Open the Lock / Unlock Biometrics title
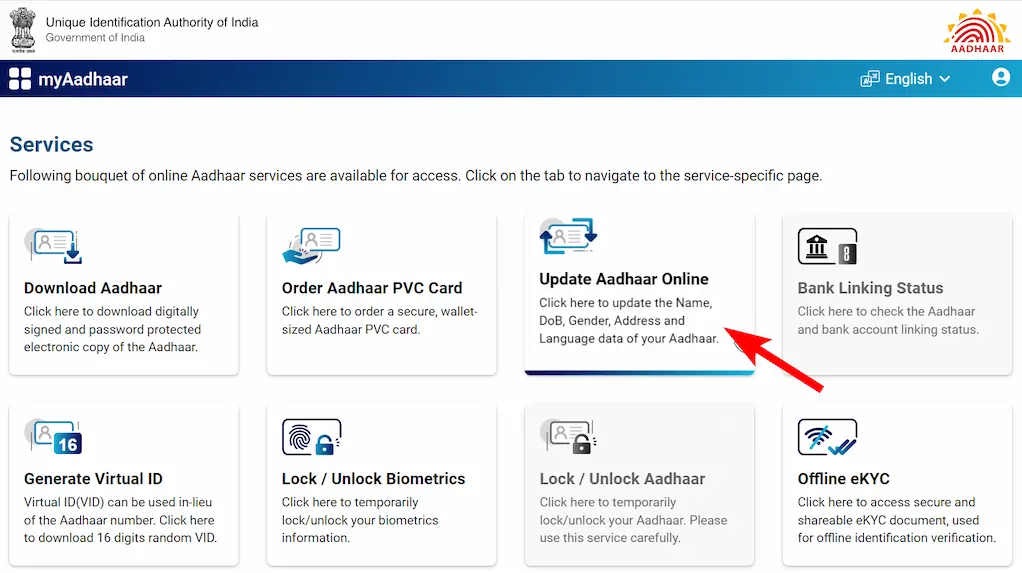The image size is (1022, 573). 373,479
